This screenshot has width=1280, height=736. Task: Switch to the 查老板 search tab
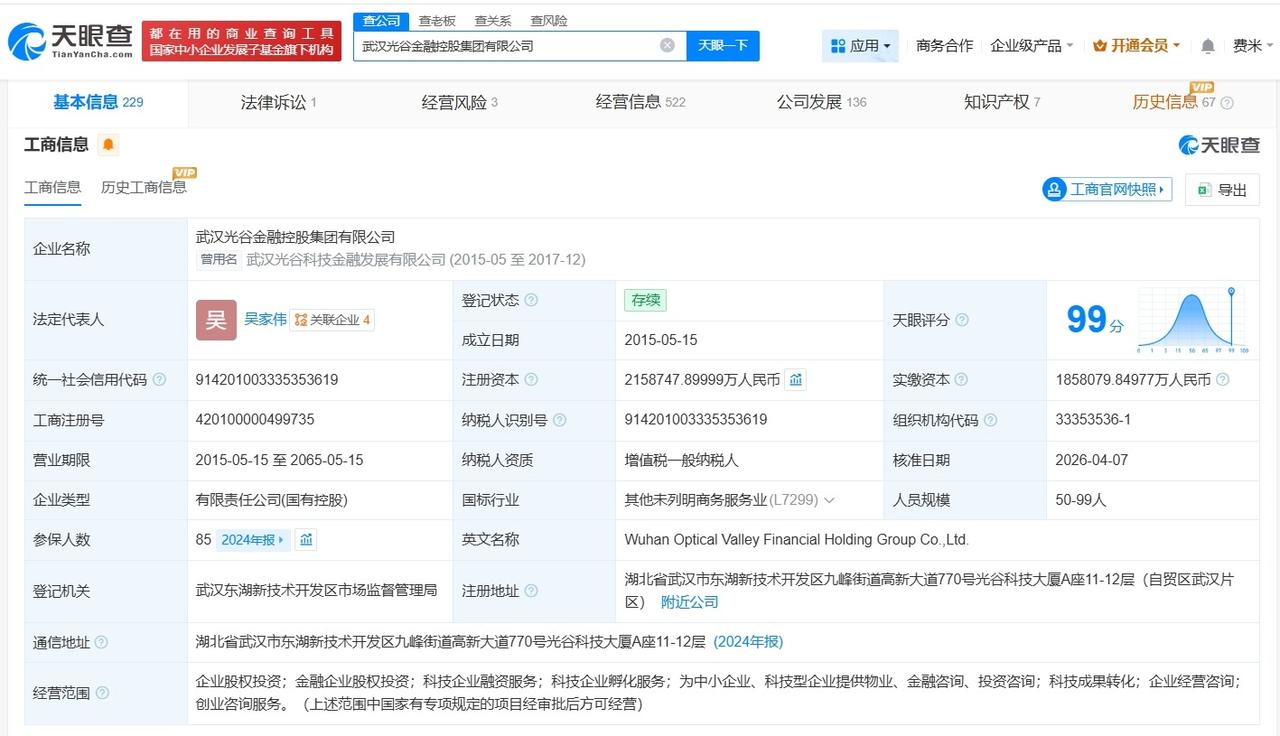coord(437,21)
